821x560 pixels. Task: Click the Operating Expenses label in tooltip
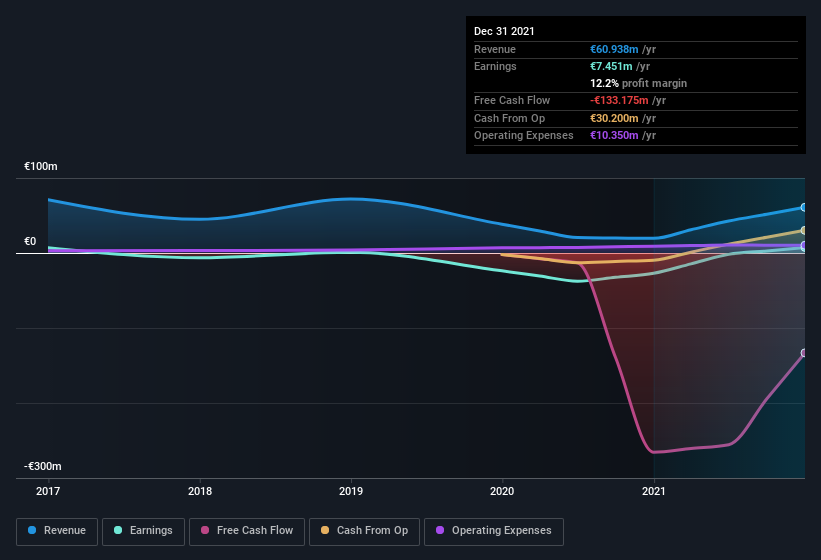tap(524, 135)
